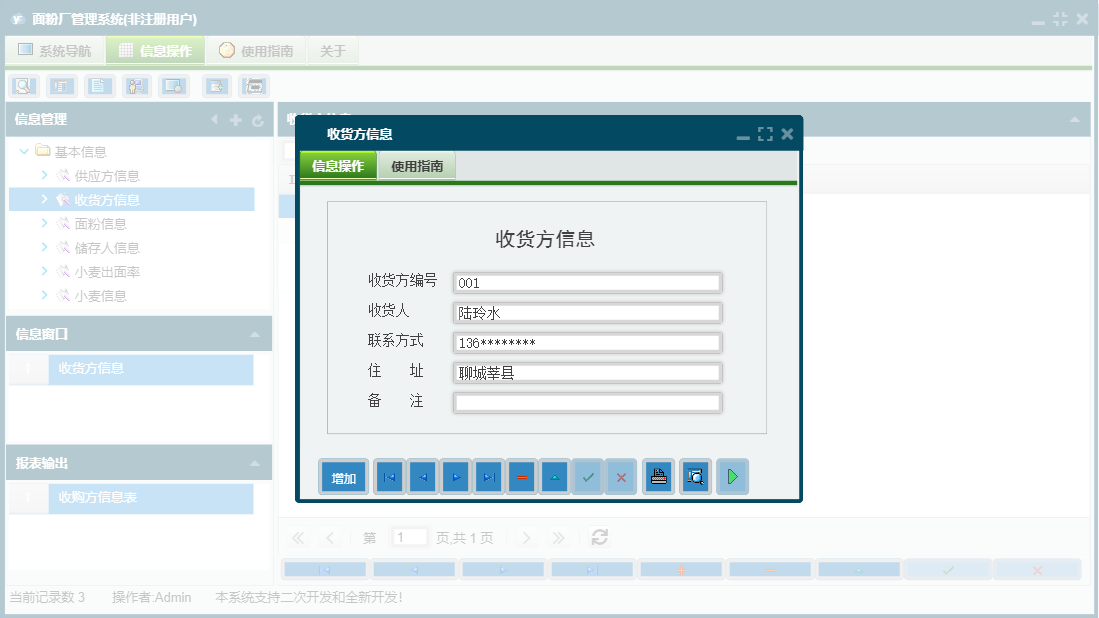1099x618 pixels.
Task: Click the 备注 input field in the dialog
Action: [x=587, y=402]
